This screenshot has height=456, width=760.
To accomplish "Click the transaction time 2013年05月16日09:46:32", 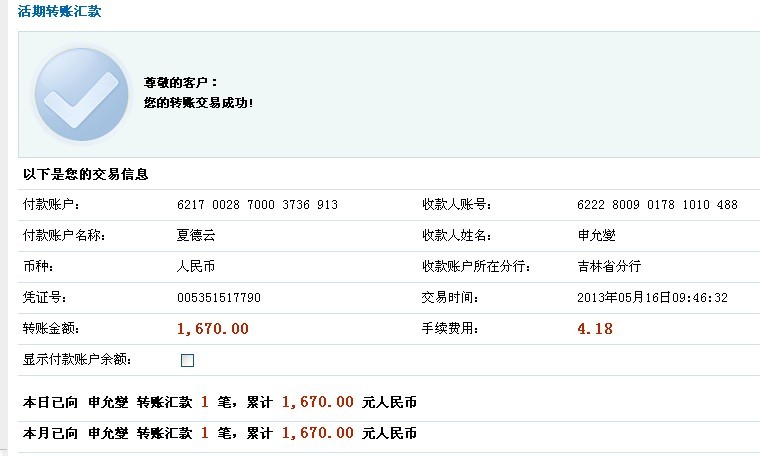I will (652, 298).
